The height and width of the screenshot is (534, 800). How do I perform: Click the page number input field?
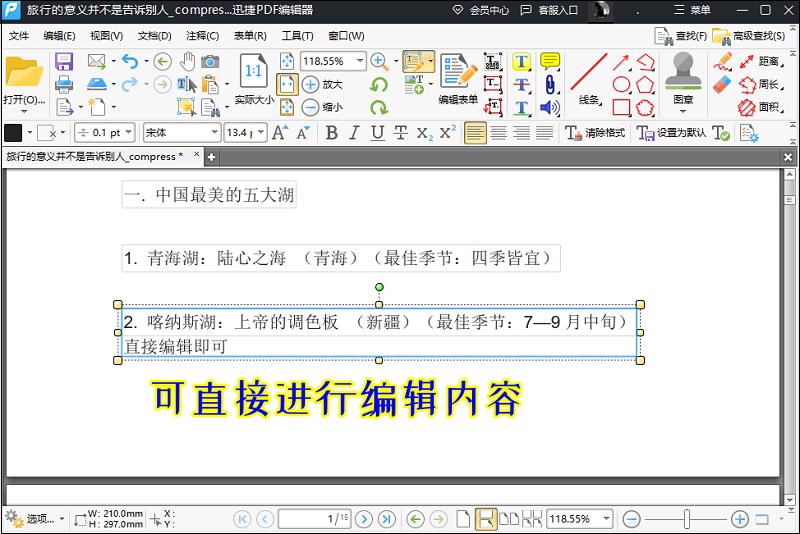[314, 519]
